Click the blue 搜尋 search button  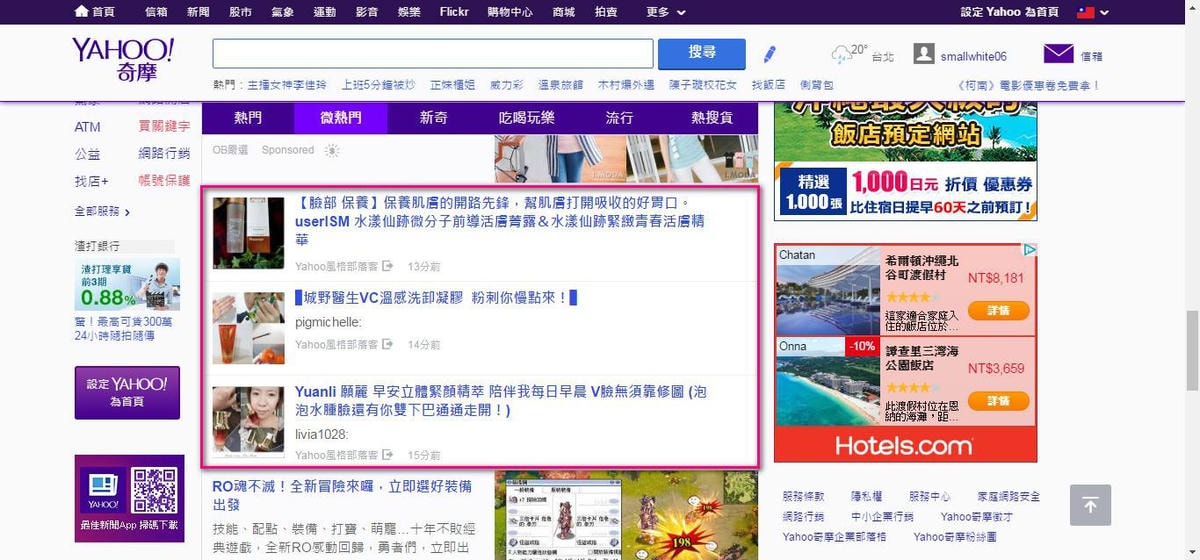coord(701,53)
